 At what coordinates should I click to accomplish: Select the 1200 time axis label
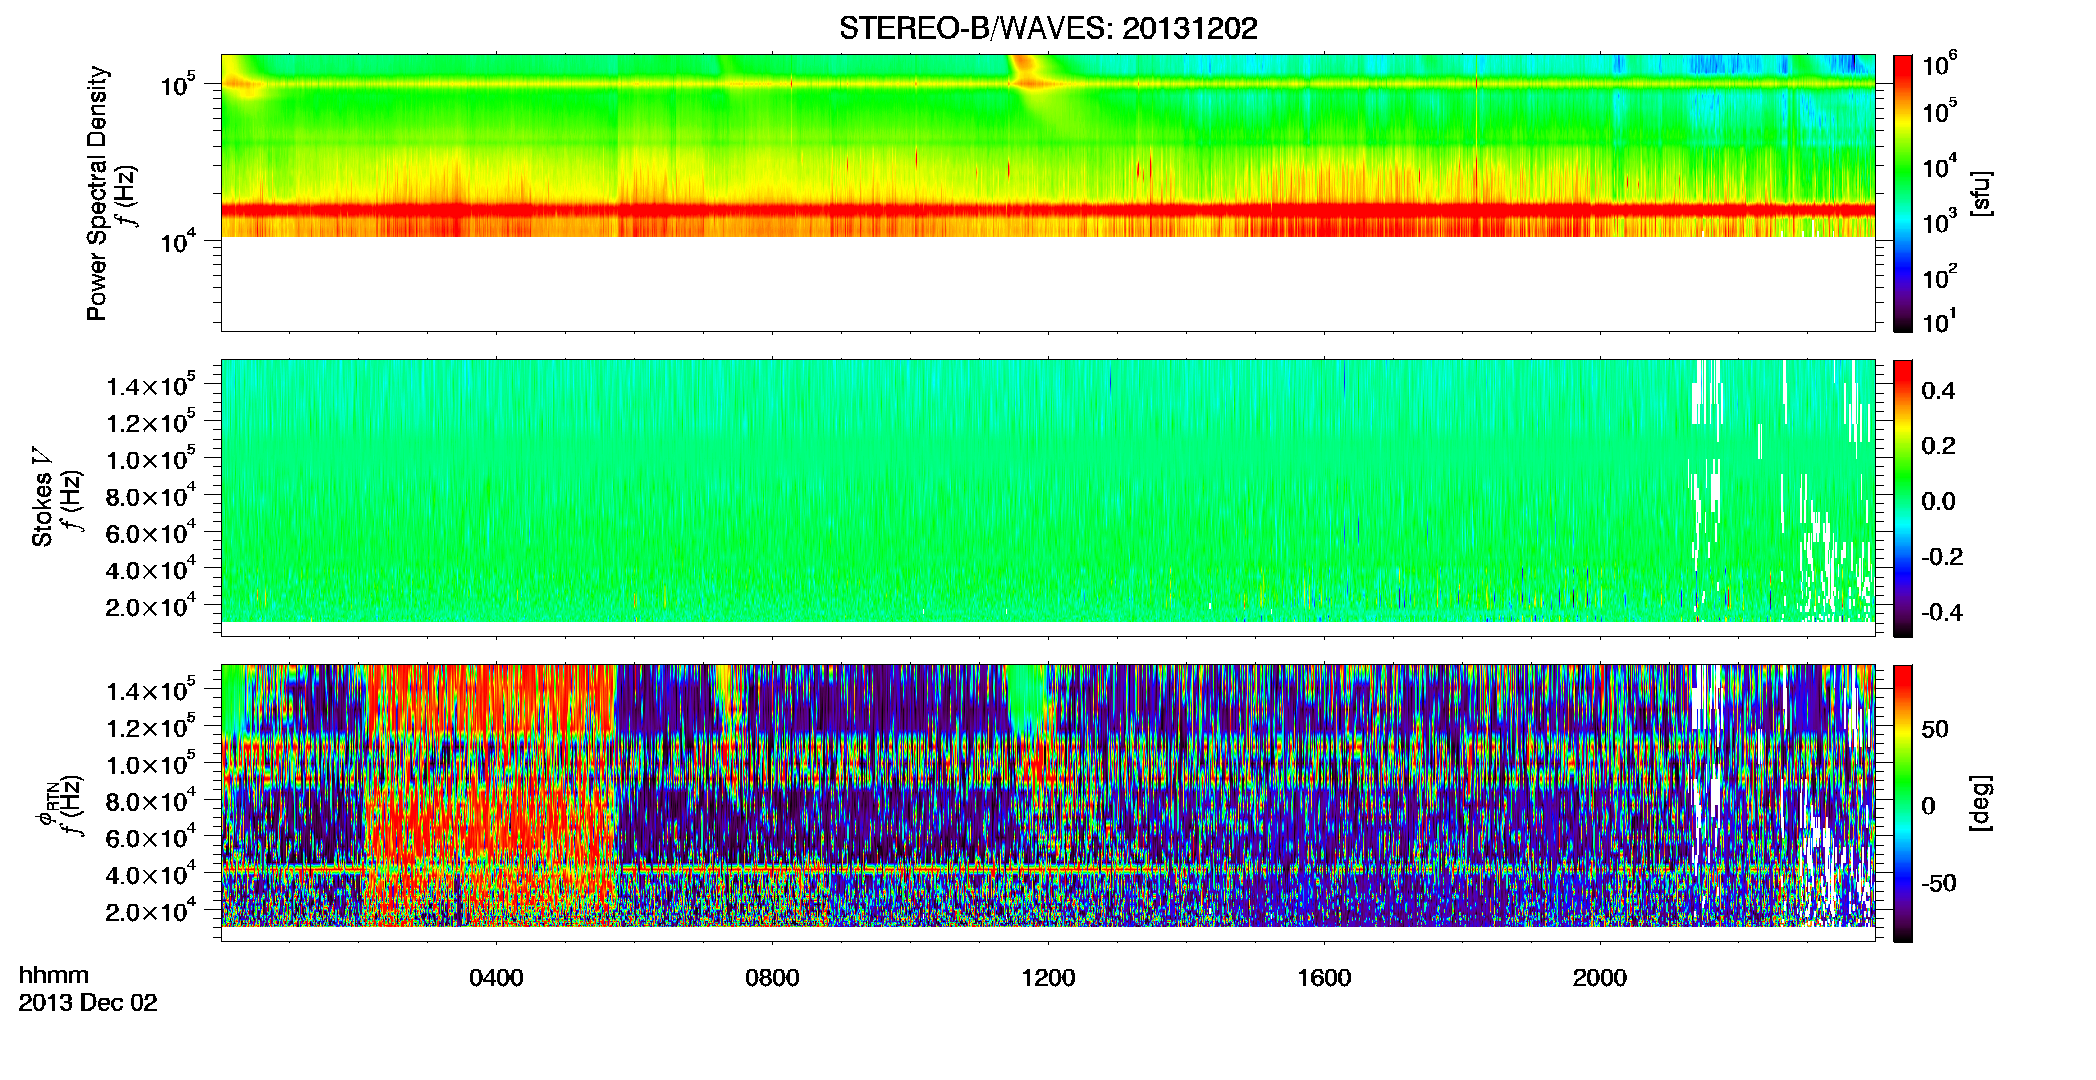1048,978
